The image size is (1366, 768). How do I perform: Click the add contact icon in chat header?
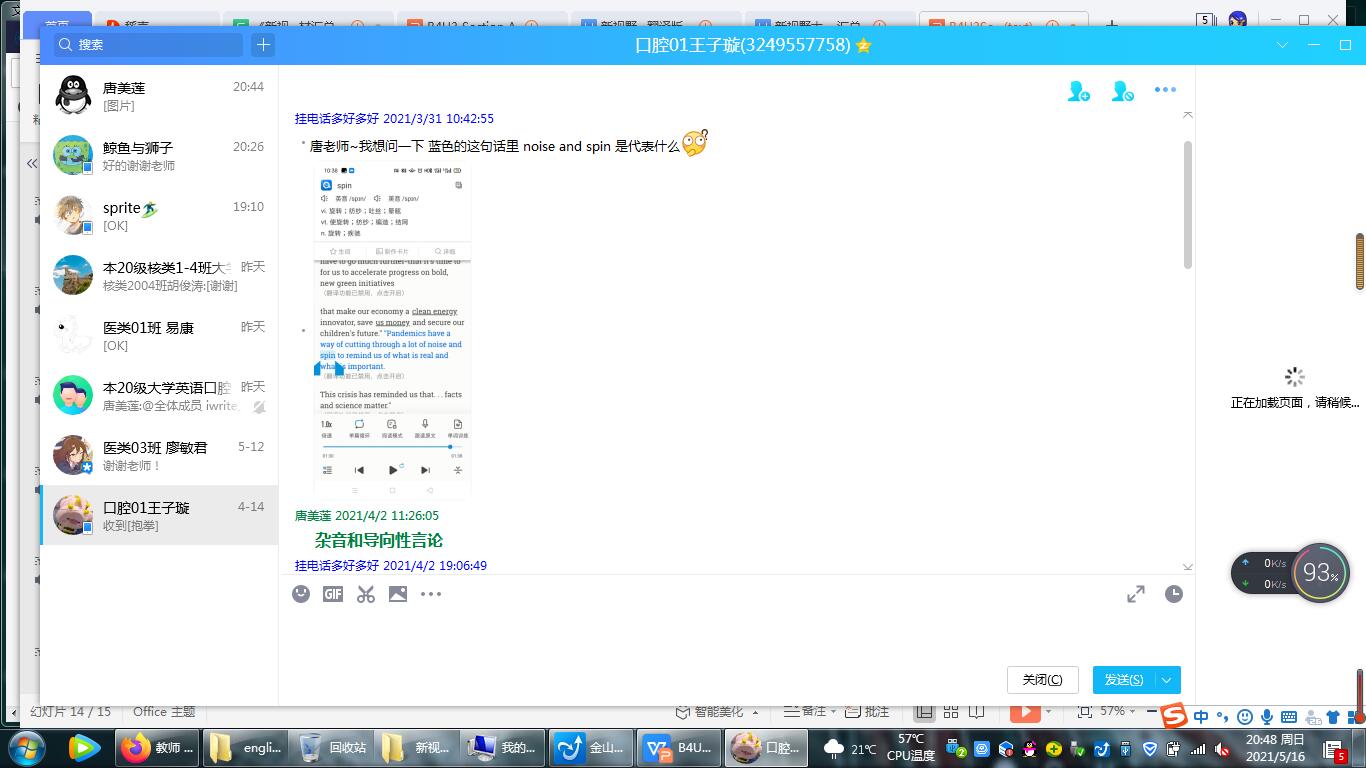click(1079, 91)
